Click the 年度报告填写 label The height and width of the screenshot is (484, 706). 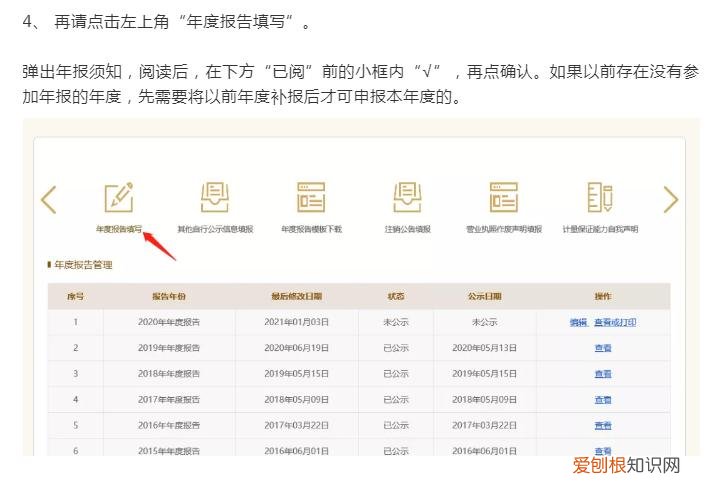pos(119,229)
